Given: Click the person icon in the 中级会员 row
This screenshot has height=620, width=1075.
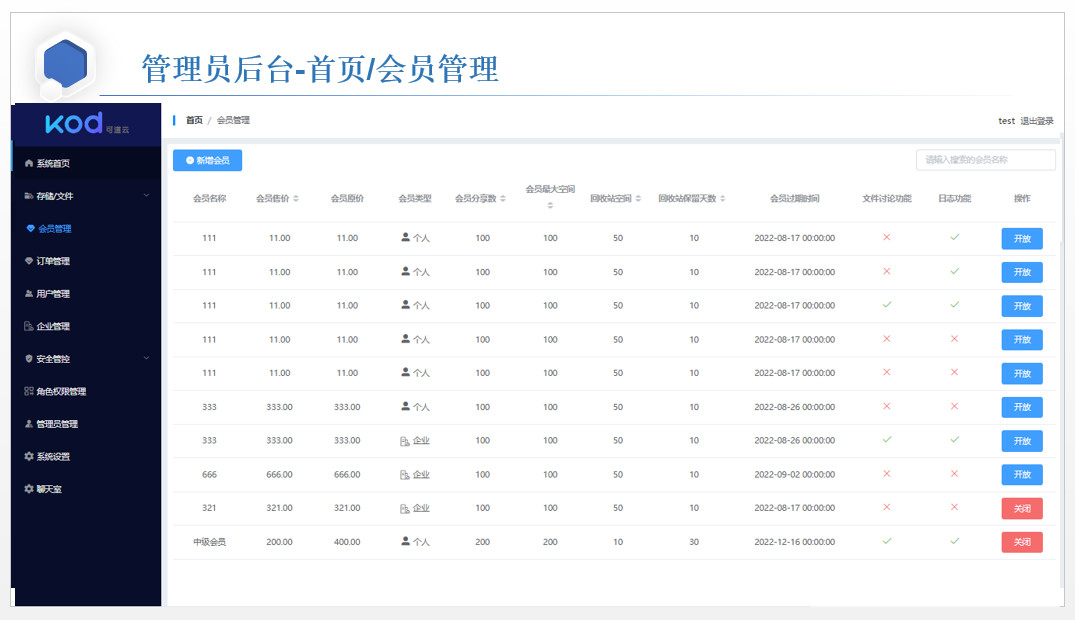Looking at the screenshot, I should tap(405, 541).
